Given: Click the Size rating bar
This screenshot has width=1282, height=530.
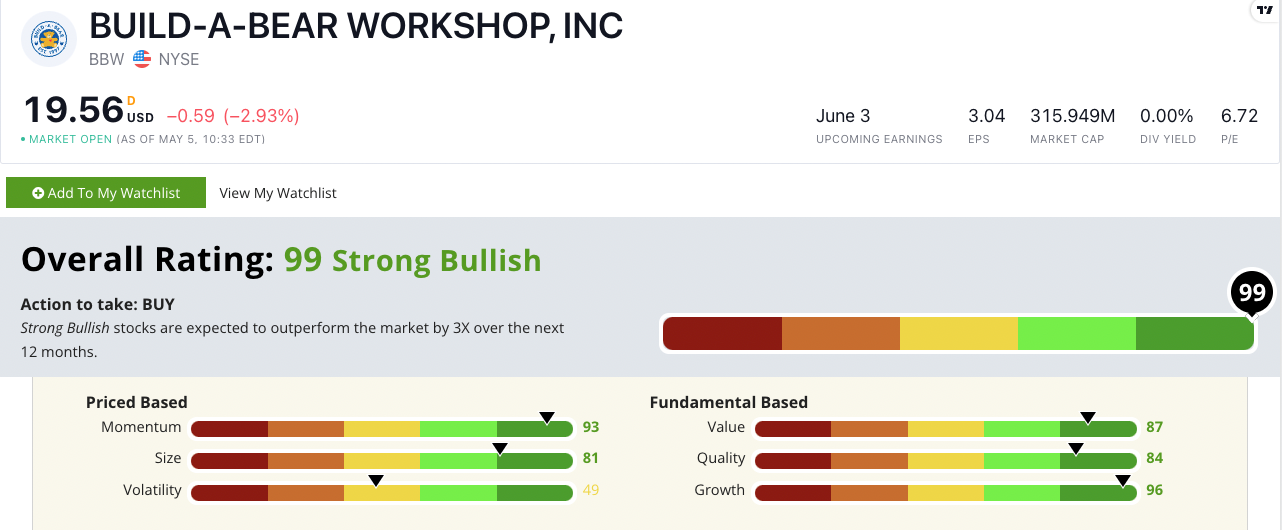Looking at the screenshot, I should coord(381,460).
